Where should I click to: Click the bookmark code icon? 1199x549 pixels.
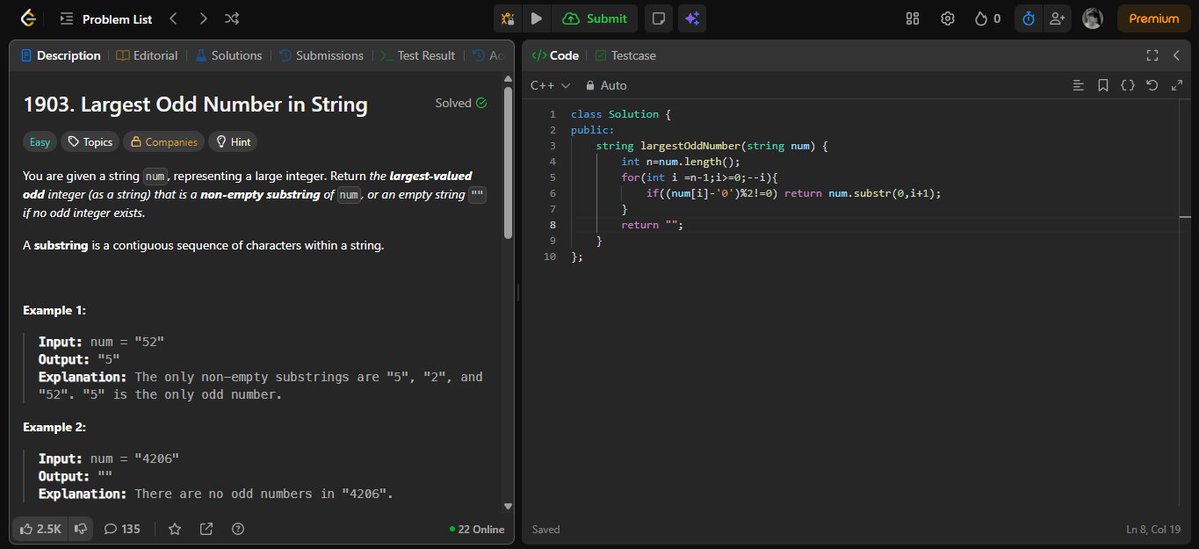point(1103,86)
